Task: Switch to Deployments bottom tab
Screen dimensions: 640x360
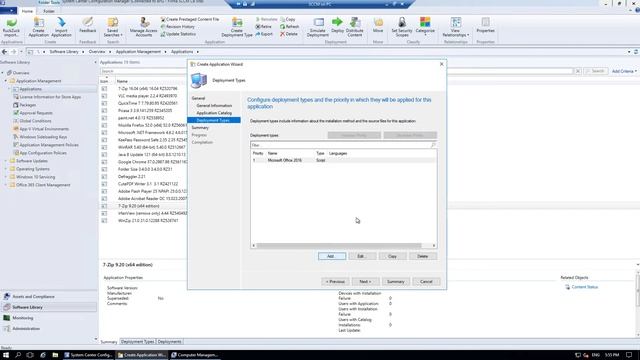Action: tap(169, 342)
